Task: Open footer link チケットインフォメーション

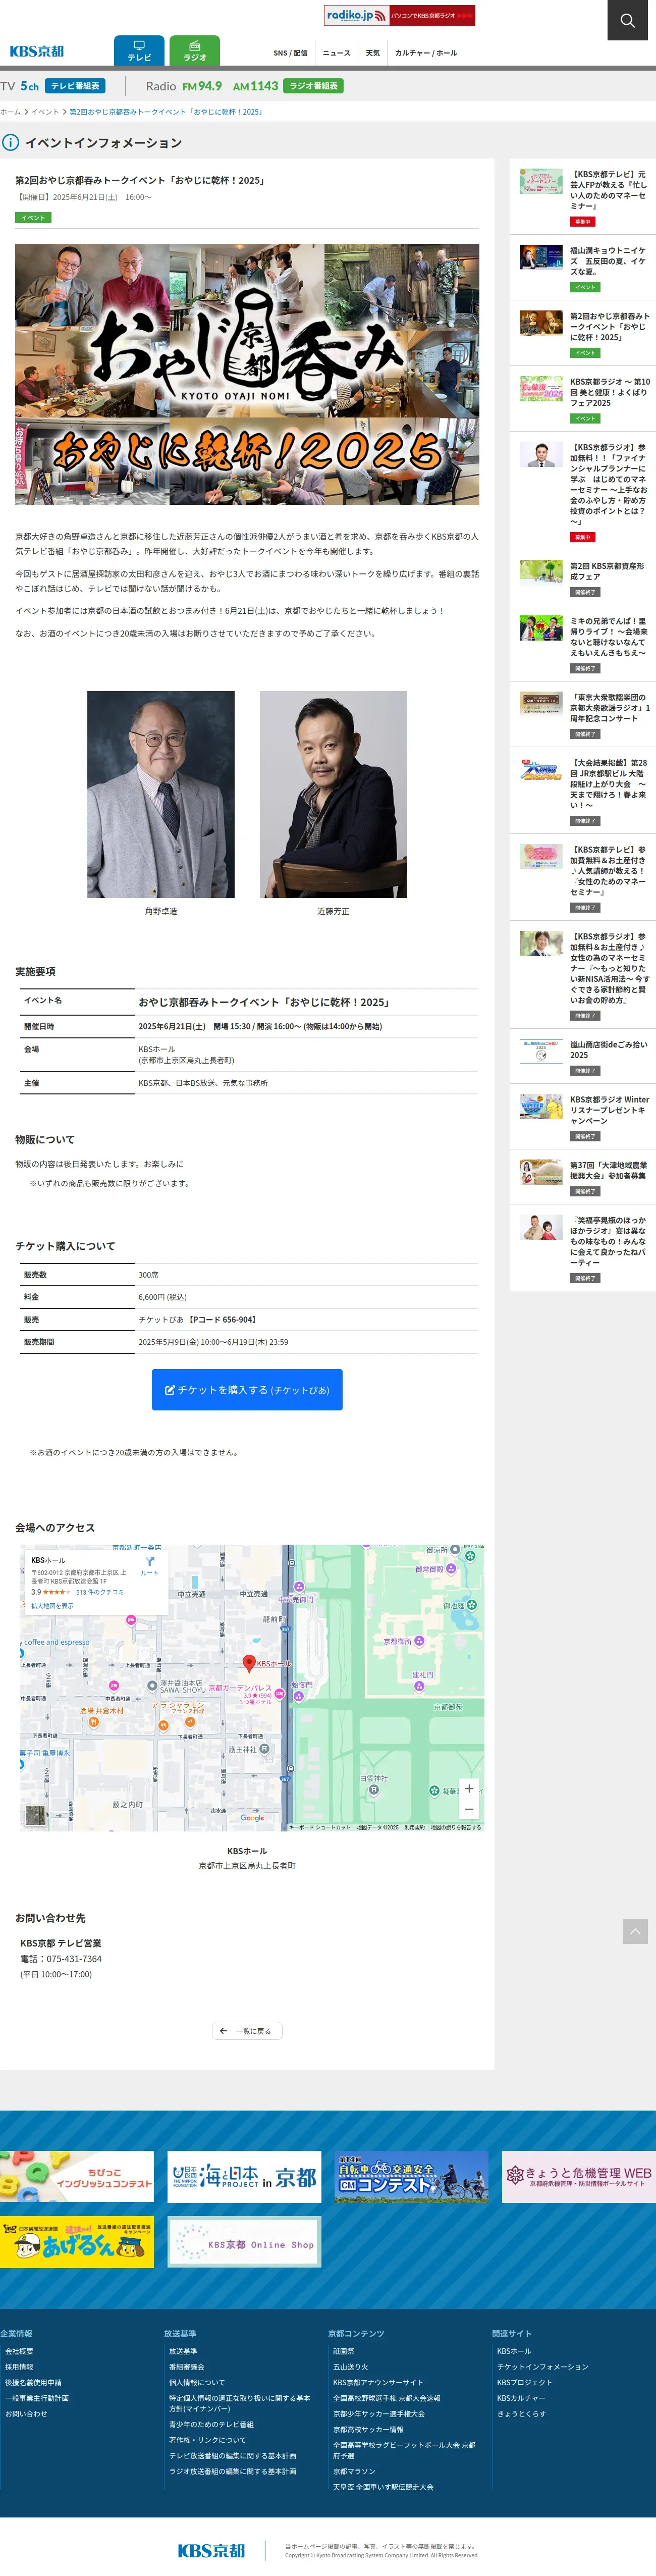Action: [542, 2366]
